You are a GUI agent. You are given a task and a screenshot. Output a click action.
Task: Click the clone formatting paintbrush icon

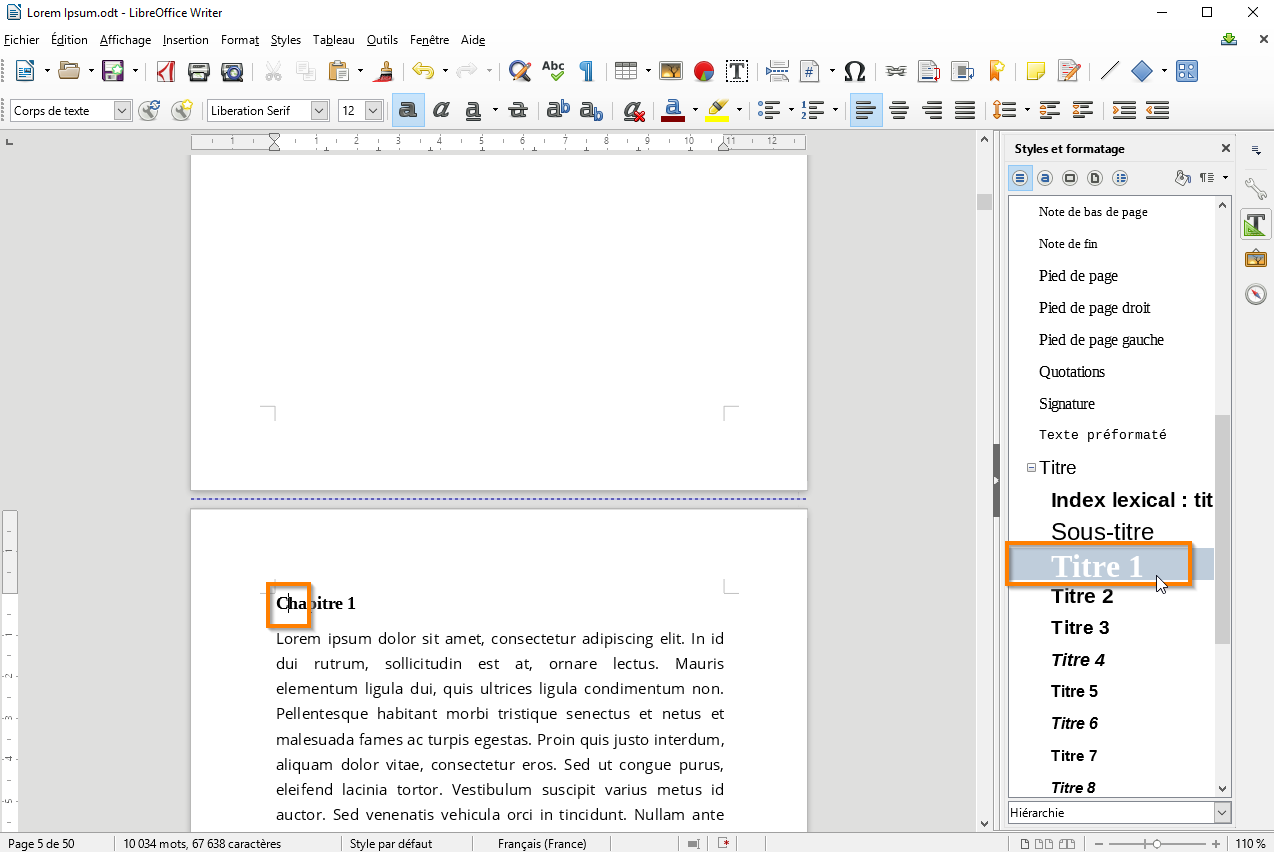pyautogui.click(x=383, y=71)
